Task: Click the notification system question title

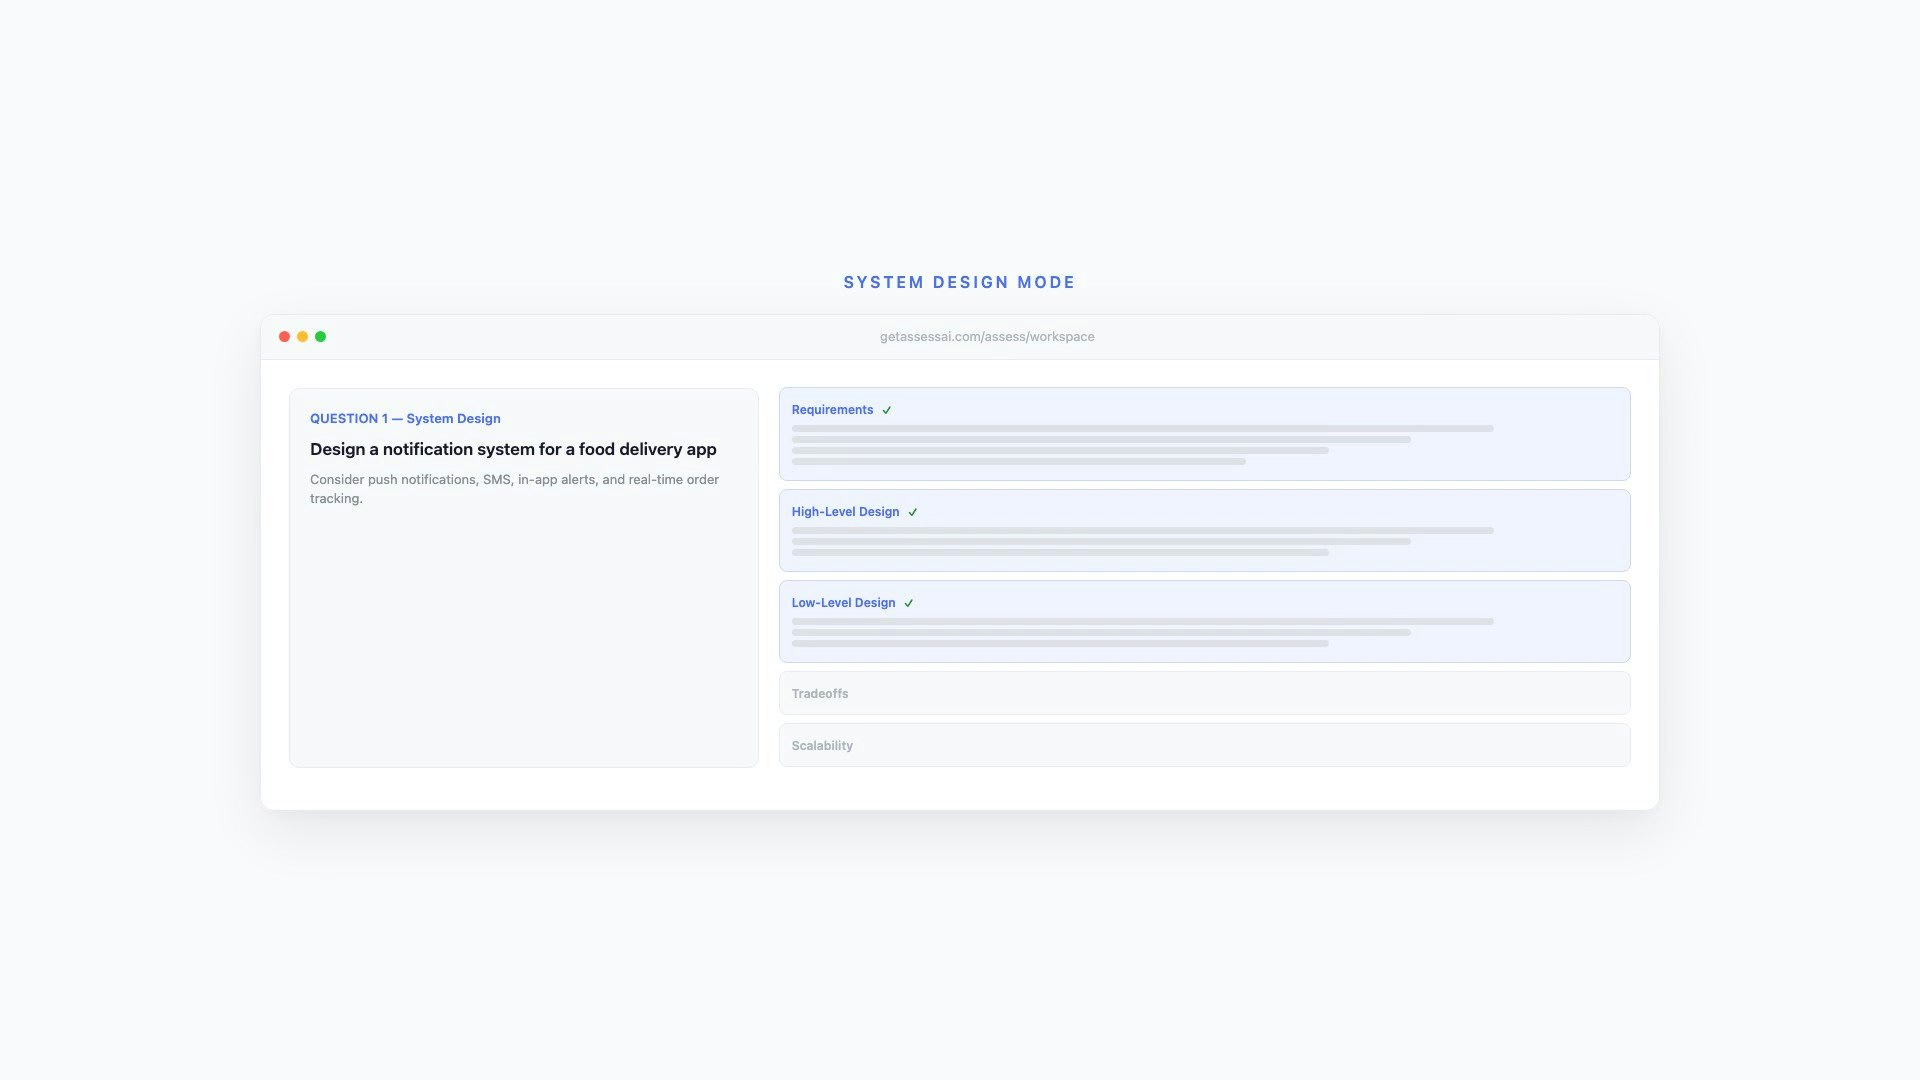Action: pyautogui.click(x=513, y=450)
